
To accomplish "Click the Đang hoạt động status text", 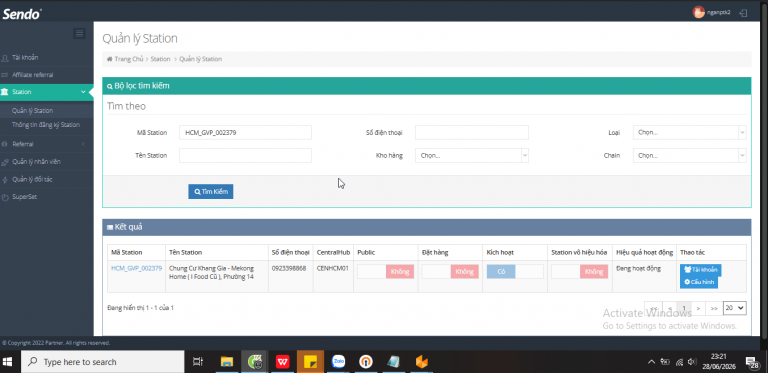I will 639,268.
